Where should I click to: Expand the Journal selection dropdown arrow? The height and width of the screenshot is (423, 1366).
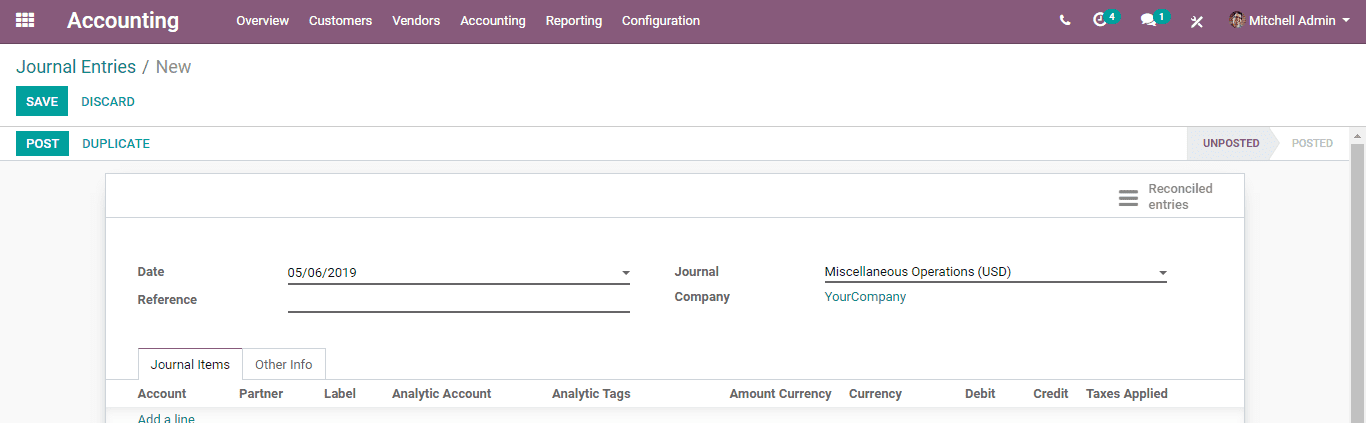[x=1163, y=273]
